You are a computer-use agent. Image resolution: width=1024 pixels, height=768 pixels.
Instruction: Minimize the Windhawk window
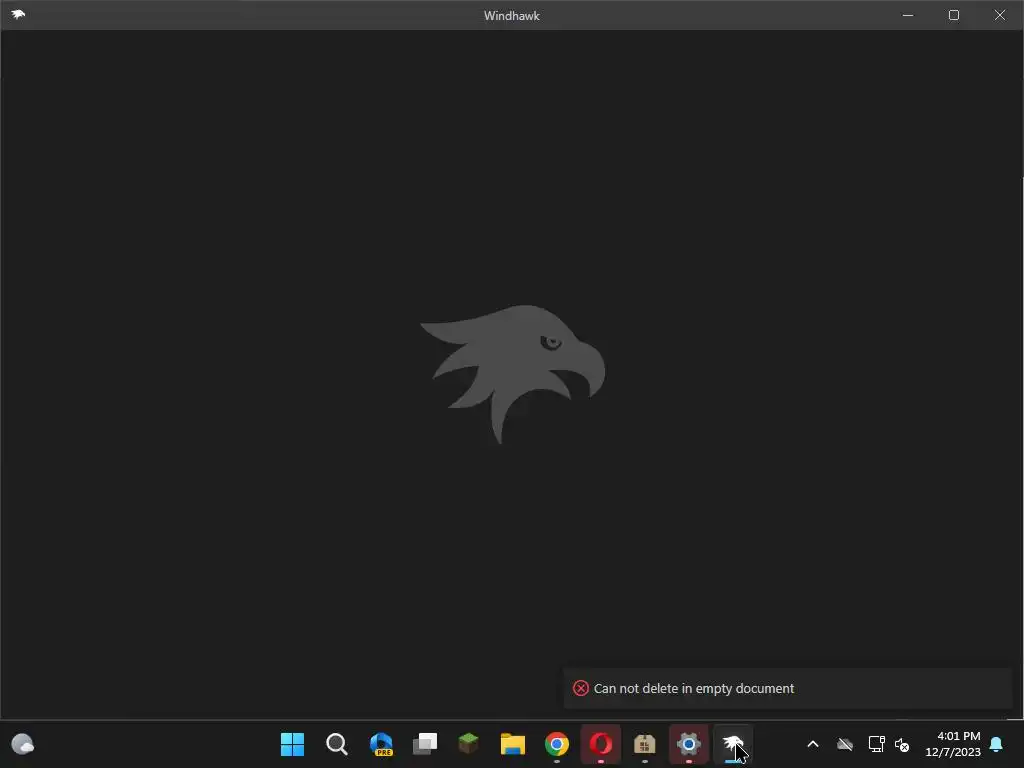tap(908, 15)
